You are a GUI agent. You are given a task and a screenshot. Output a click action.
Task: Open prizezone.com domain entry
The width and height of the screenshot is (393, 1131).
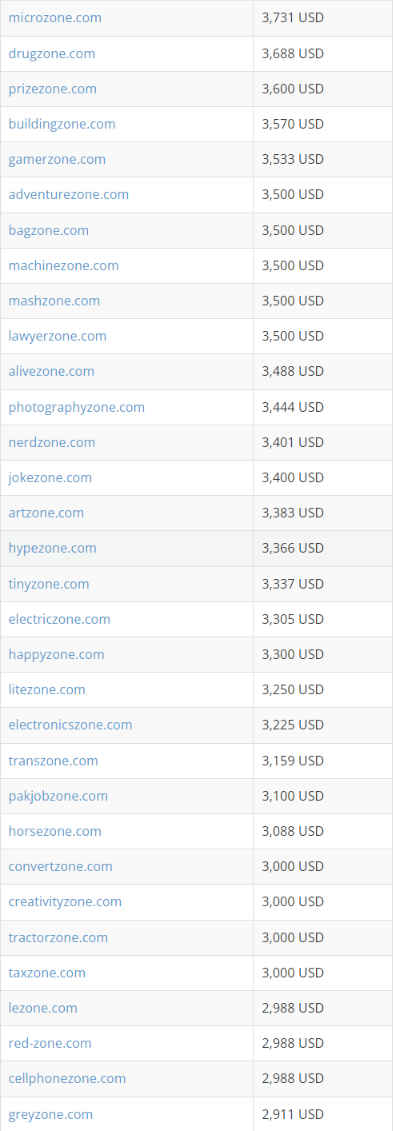(x=53, y=89)
